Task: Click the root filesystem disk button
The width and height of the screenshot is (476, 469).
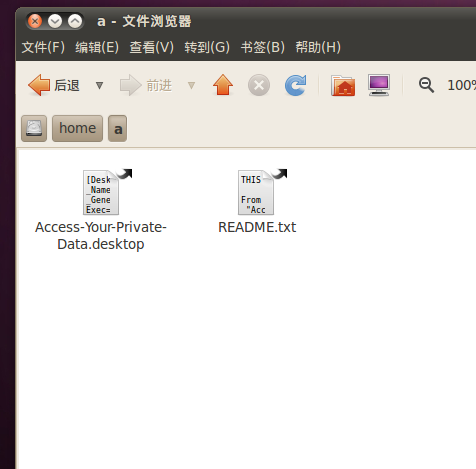Action: coord(34,128)
